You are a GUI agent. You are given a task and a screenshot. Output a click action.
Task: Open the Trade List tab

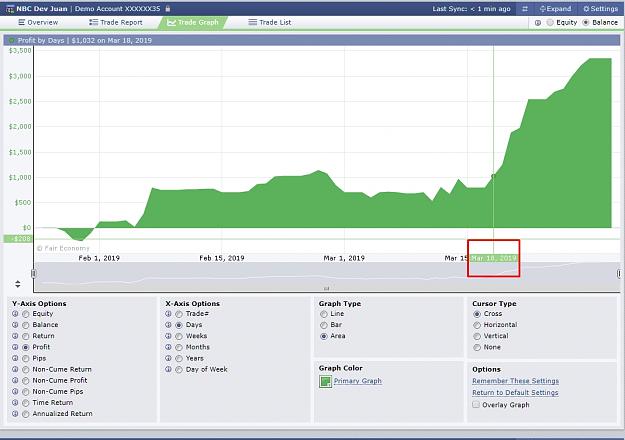(269, 23)
